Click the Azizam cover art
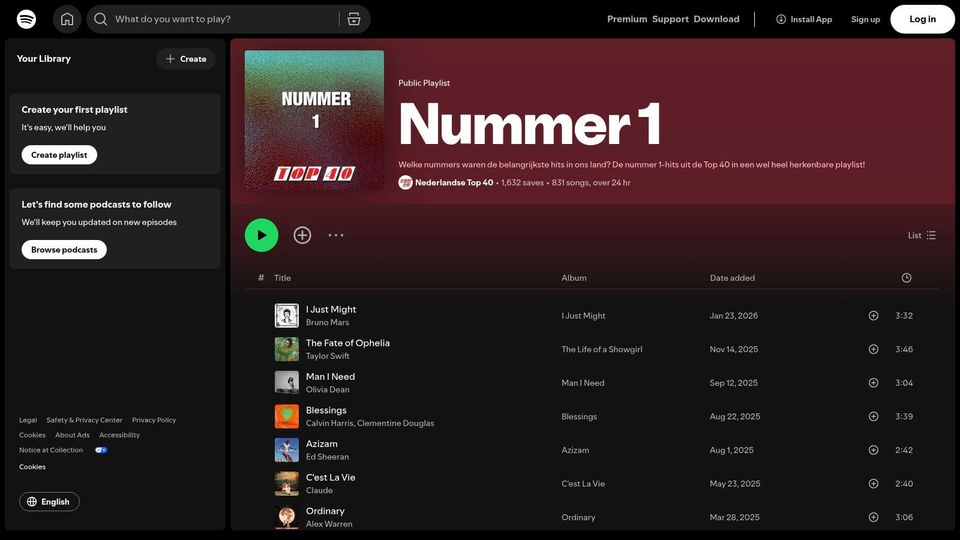The width and height of the screenshot is (960, 540). pyautogui.click(x=287, y=450)
